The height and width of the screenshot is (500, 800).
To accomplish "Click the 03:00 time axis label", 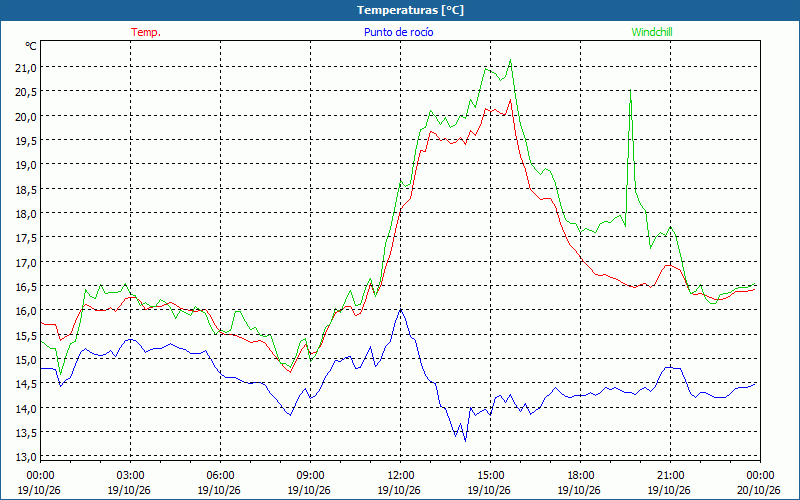I will tap(130, 476).
